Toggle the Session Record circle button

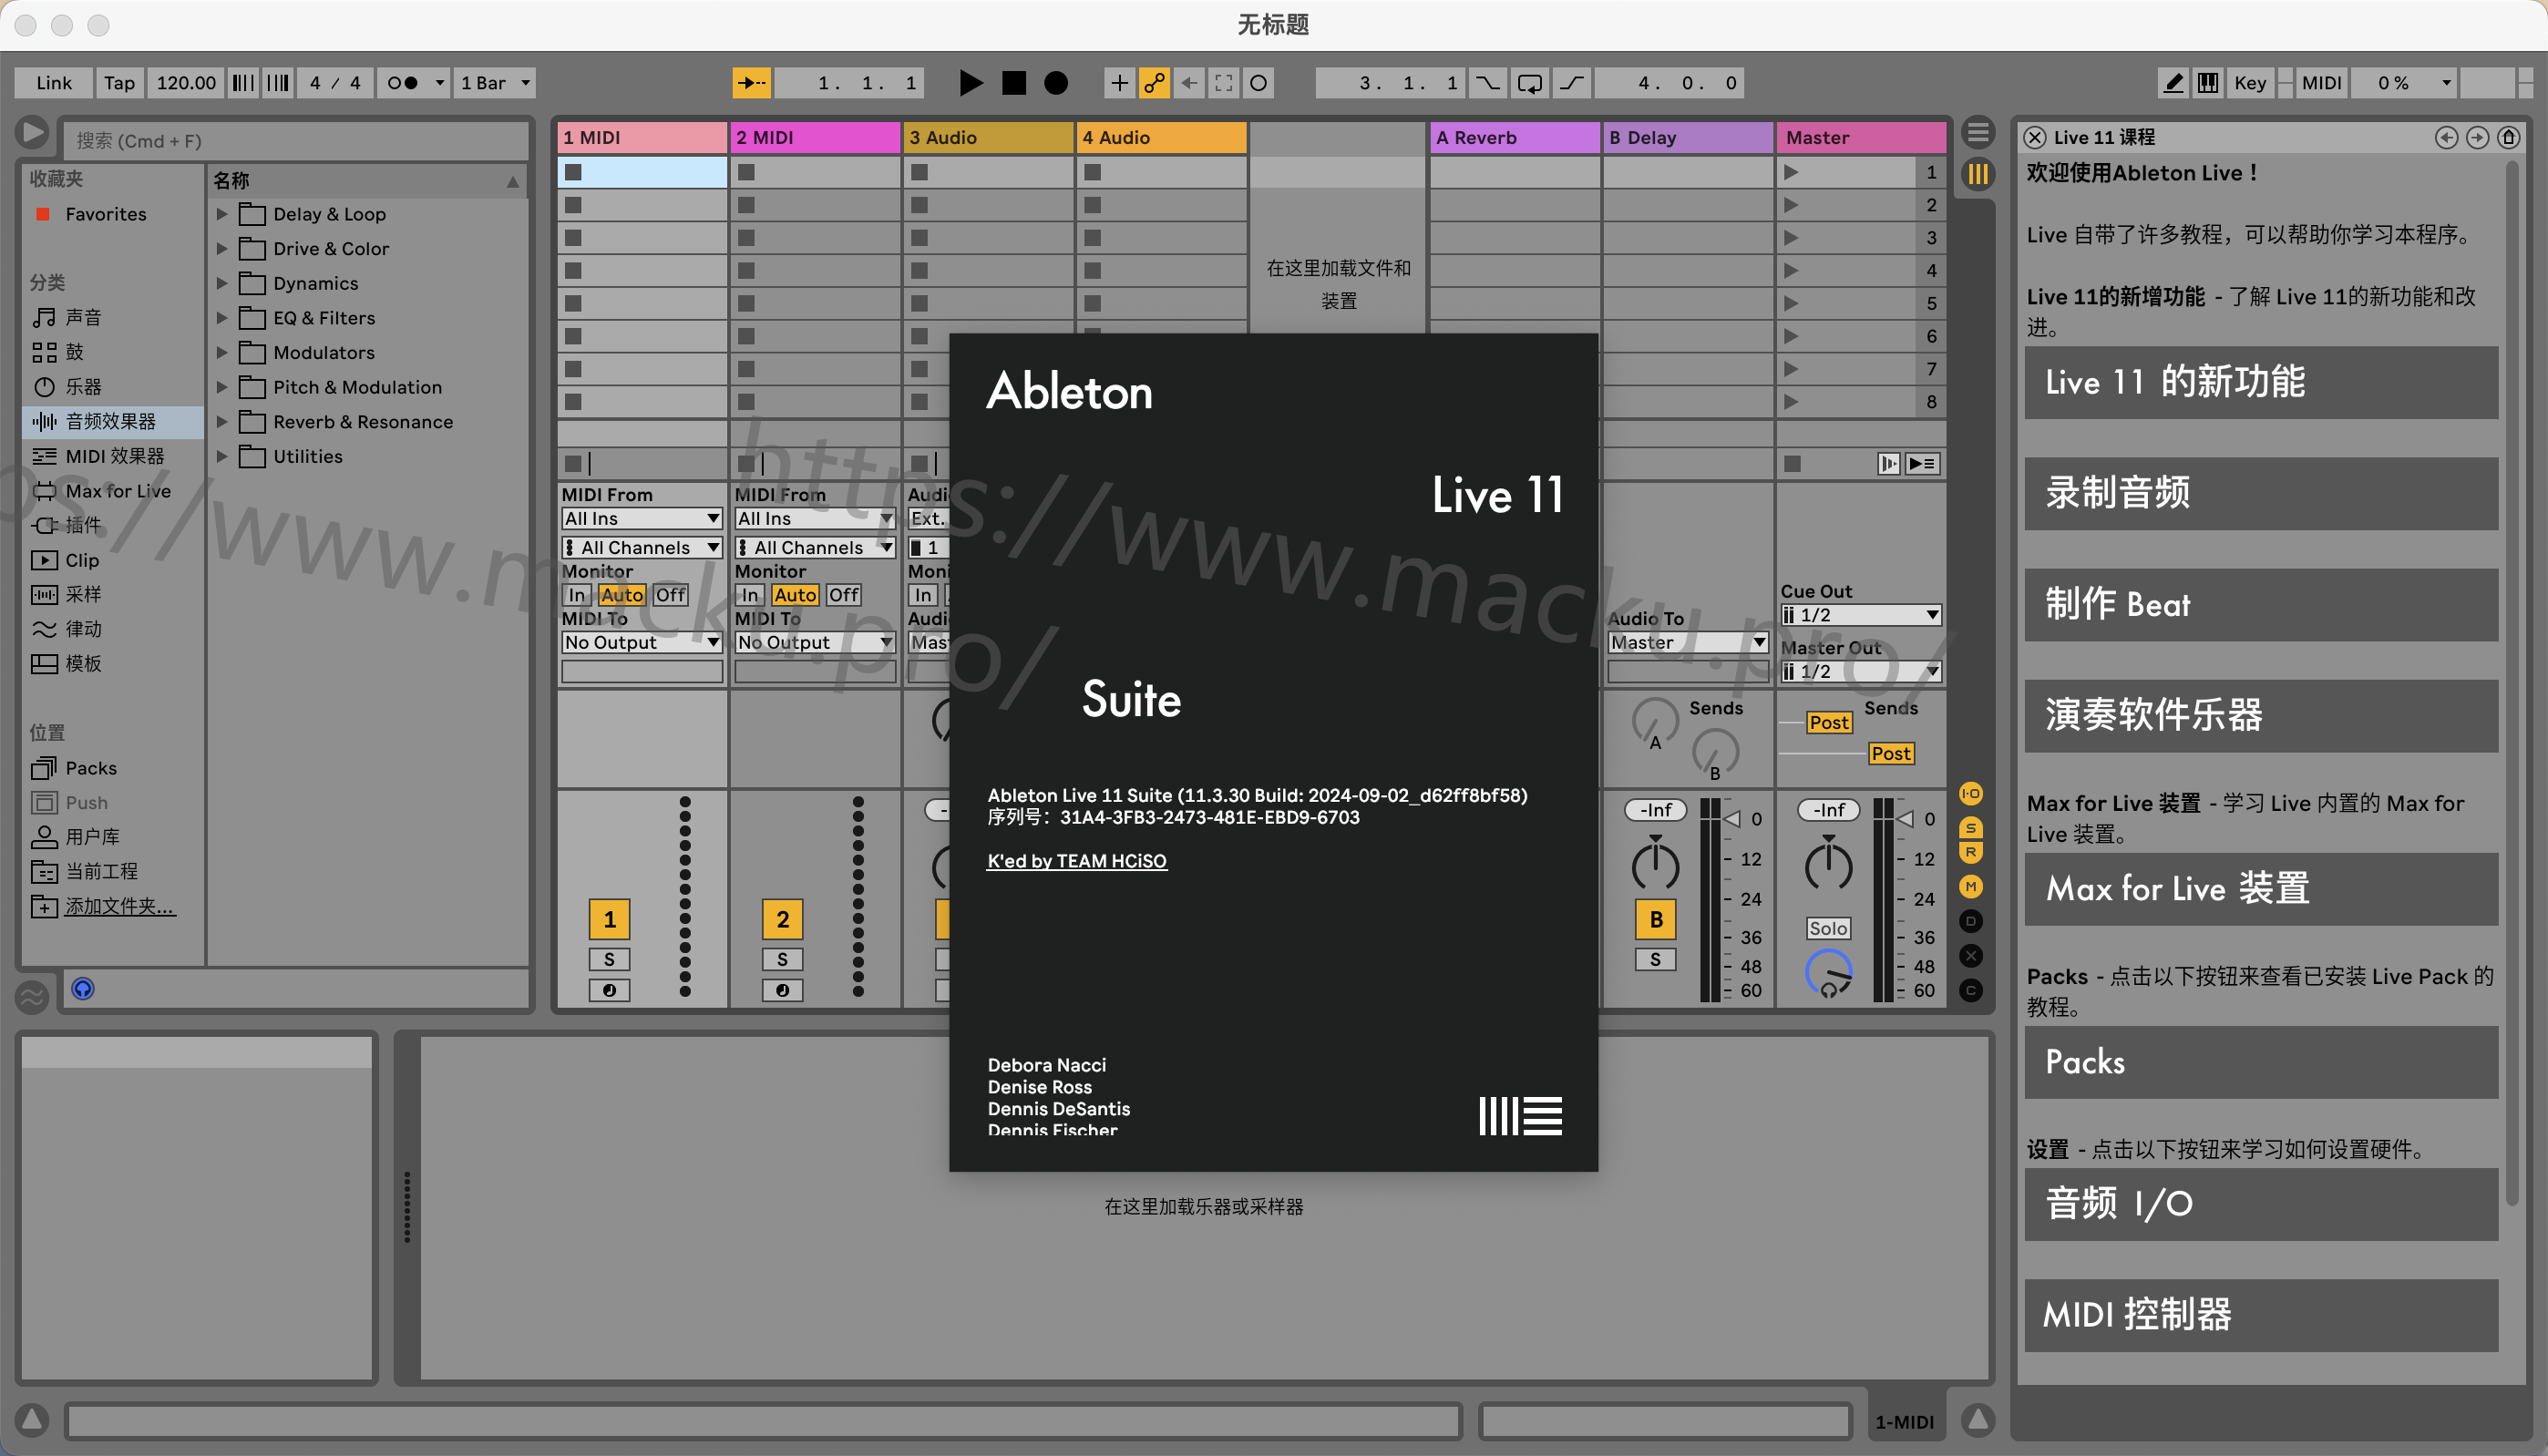tap(1259, 83)
